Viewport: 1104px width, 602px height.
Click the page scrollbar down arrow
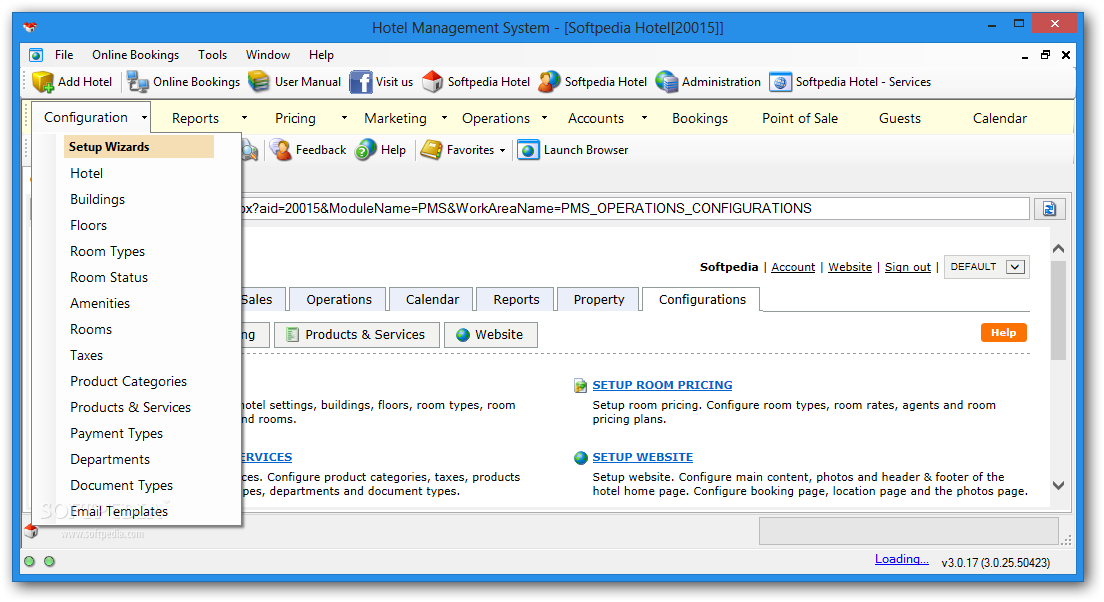coord(1058,485)
